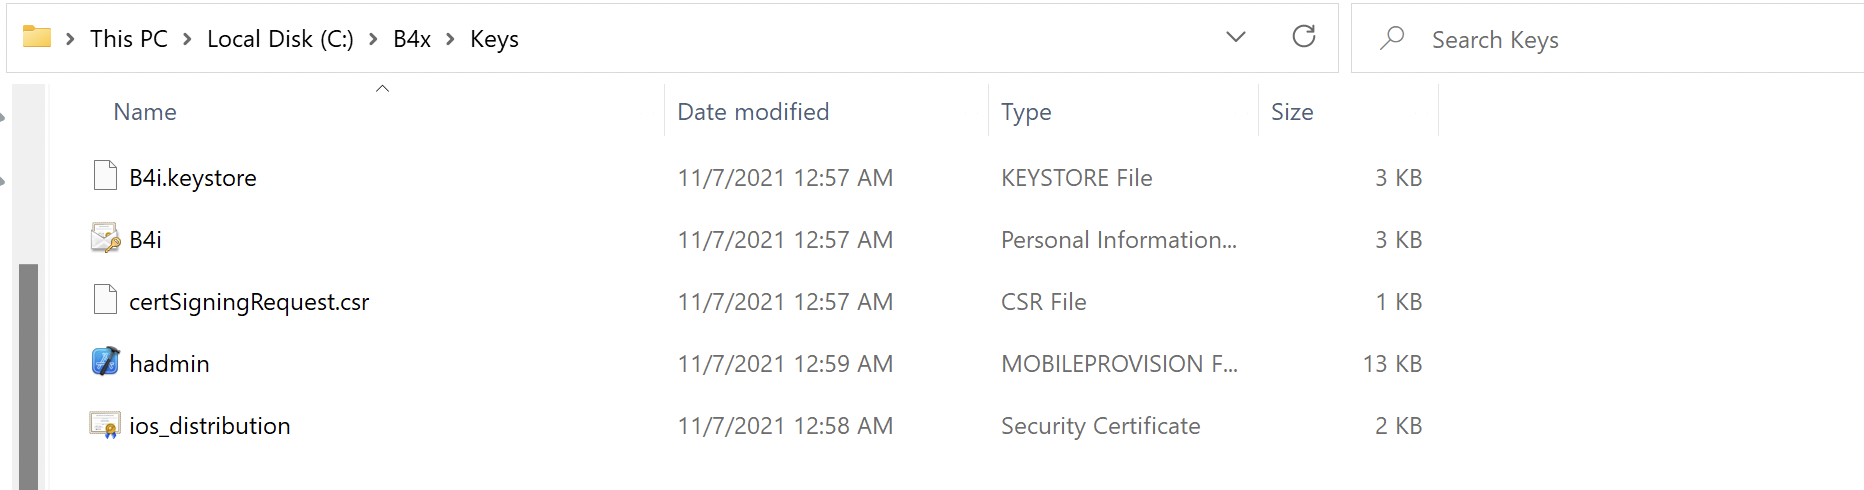Expand the chevron after Local Disk (C:)

373,39
